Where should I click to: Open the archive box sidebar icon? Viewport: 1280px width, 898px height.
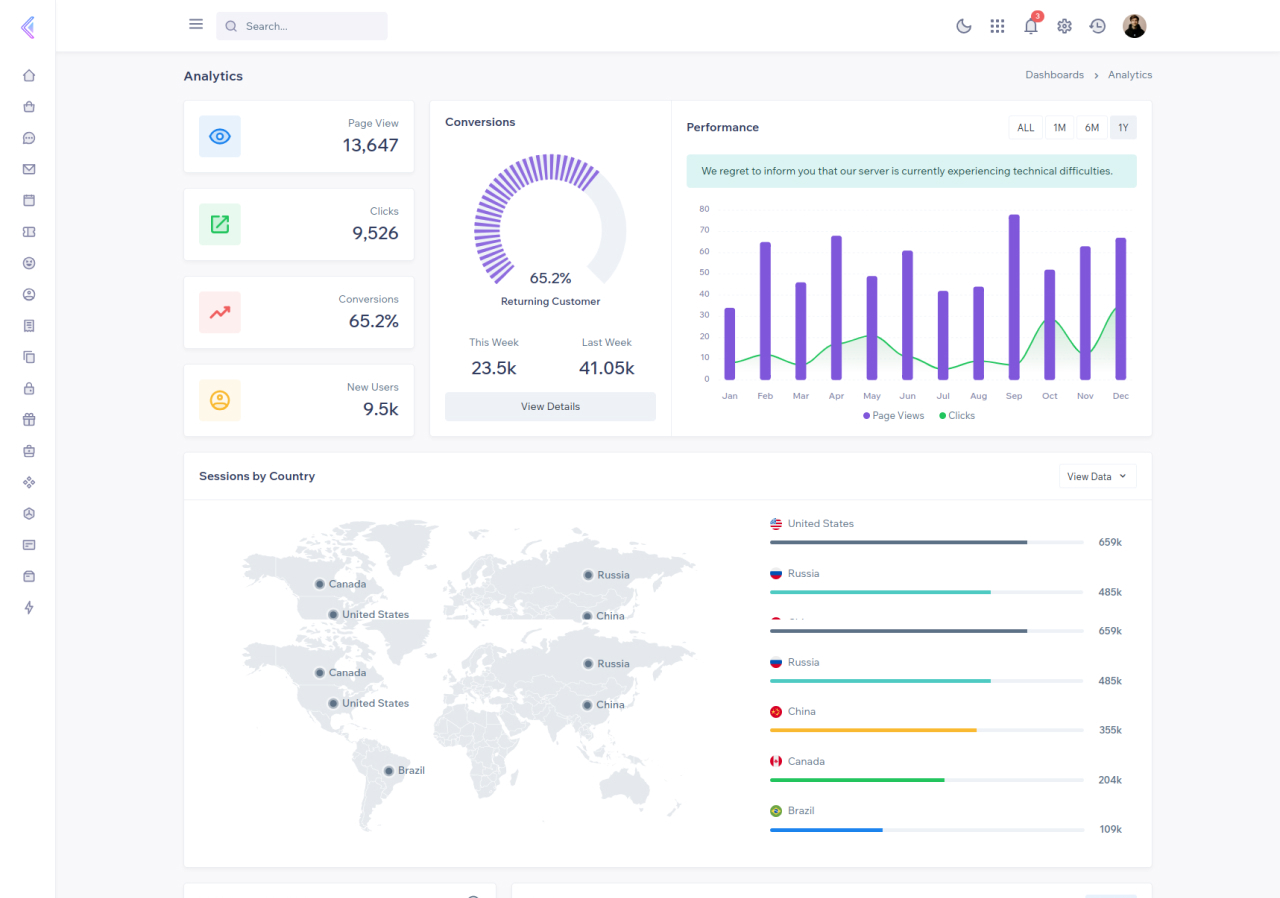coord(29,576)
